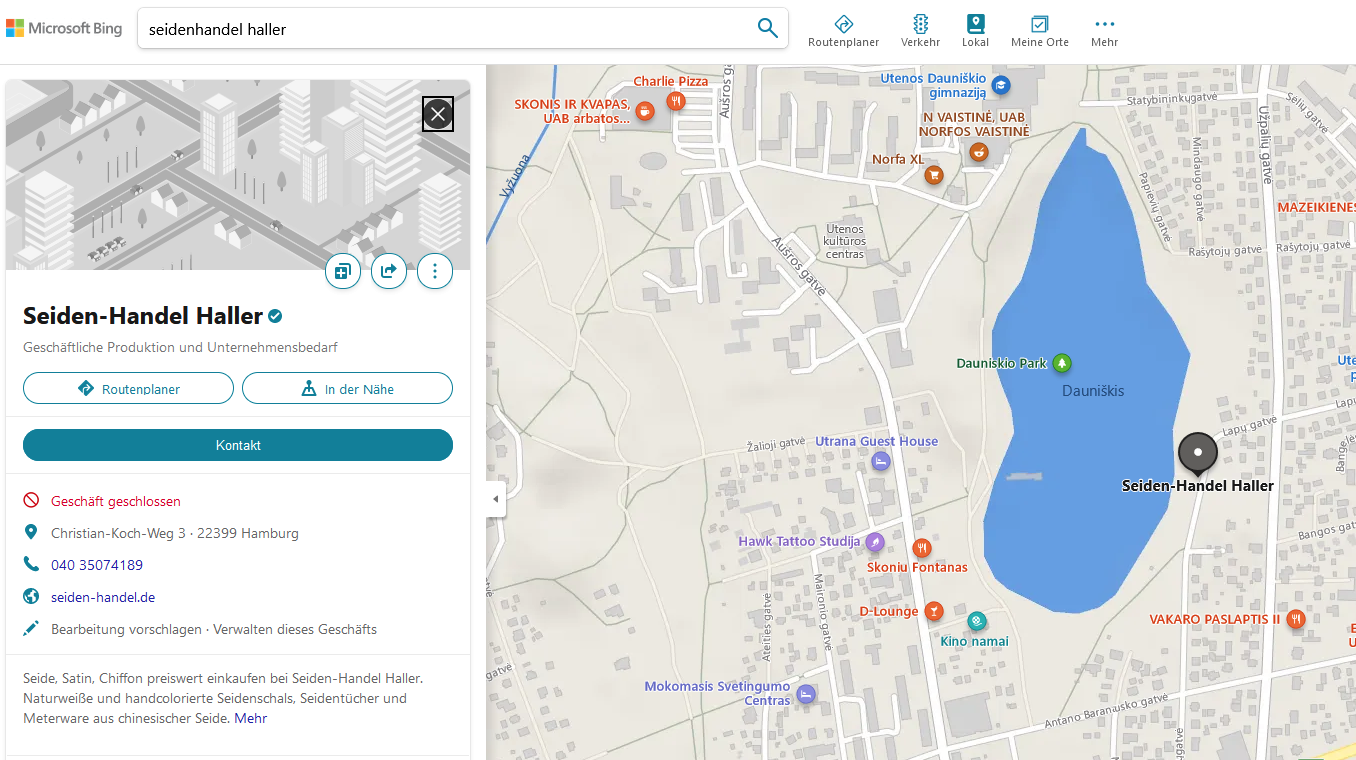Click the Seiden-Handel Haller card title
Screen dimensions: 1356x760
click(x=143, y=316)
